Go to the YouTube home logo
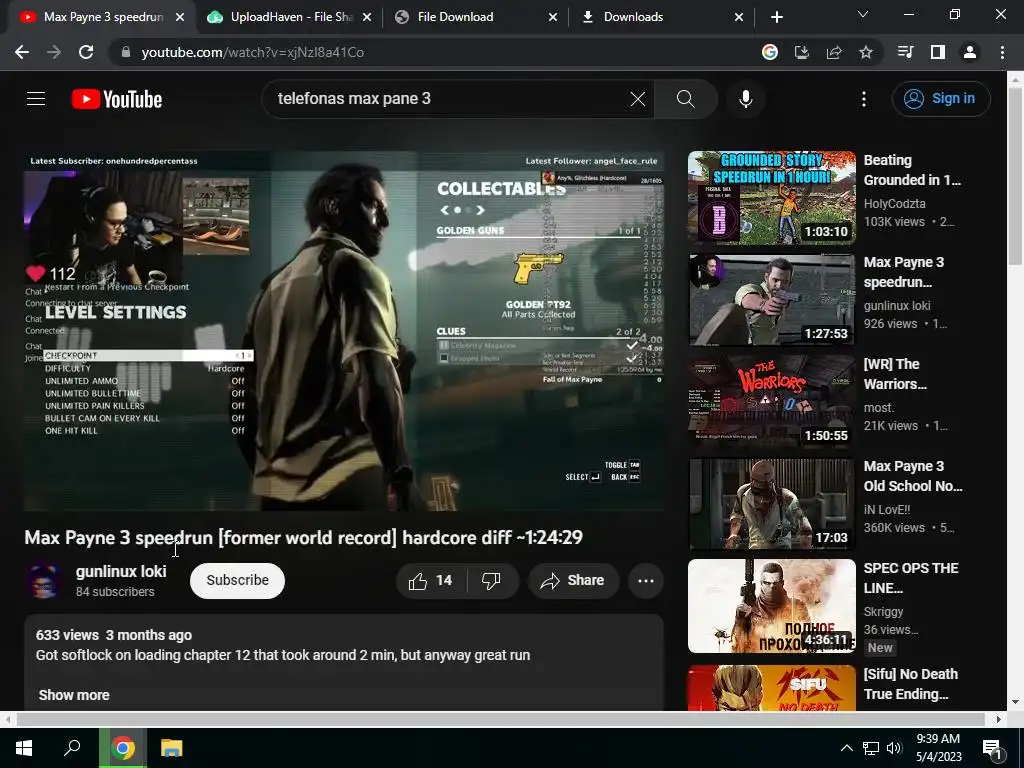Image resolution: width=1024 pixels, height=768 pixels. (x=117, y=99)
